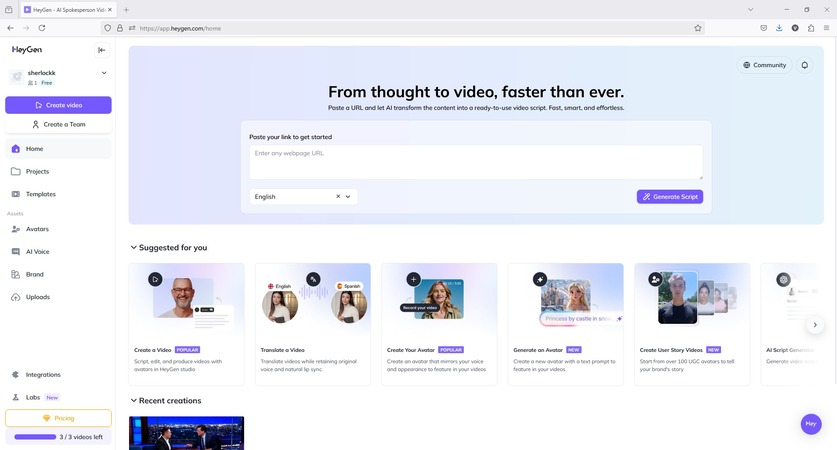Collapse the Recent creations section
This screenshot has height=450, width=837.
tap(133, 400)
